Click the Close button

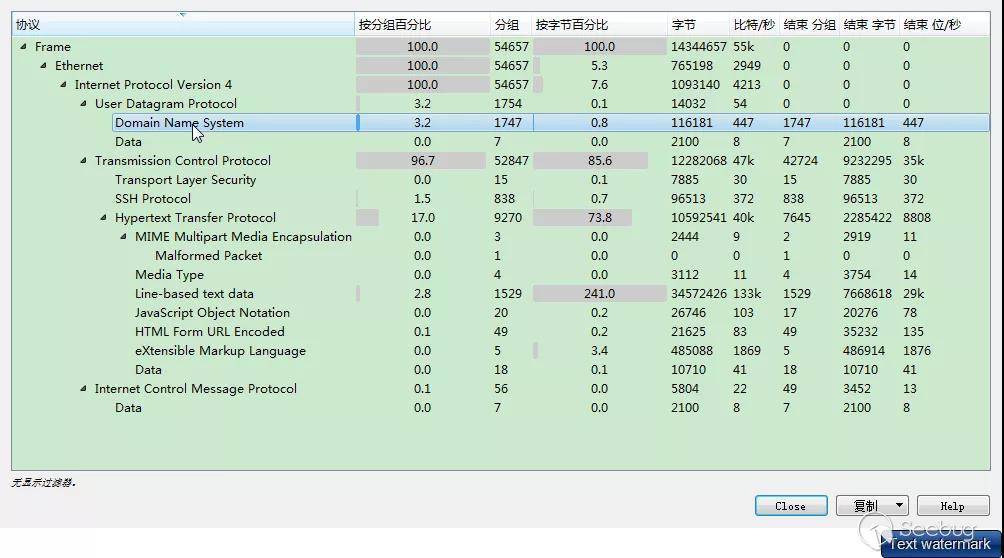pos(791,505)
